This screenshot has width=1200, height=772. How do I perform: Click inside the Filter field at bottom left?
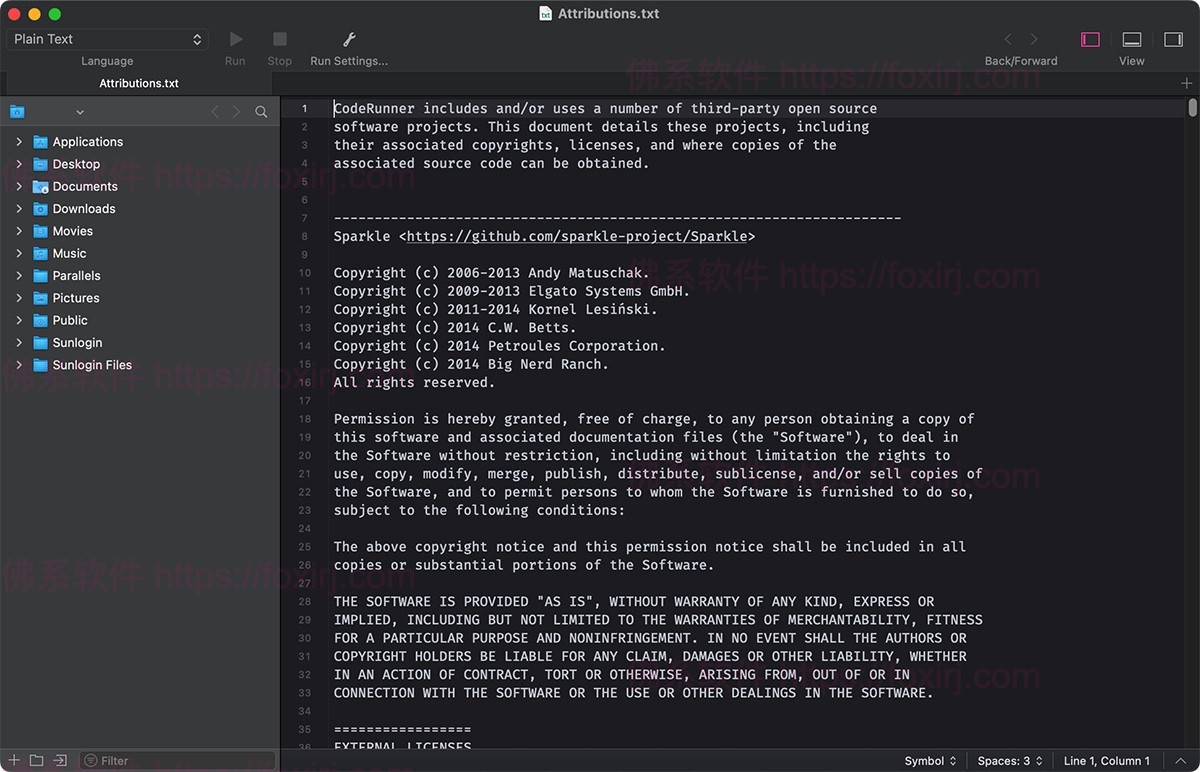[x=170, y=760]
